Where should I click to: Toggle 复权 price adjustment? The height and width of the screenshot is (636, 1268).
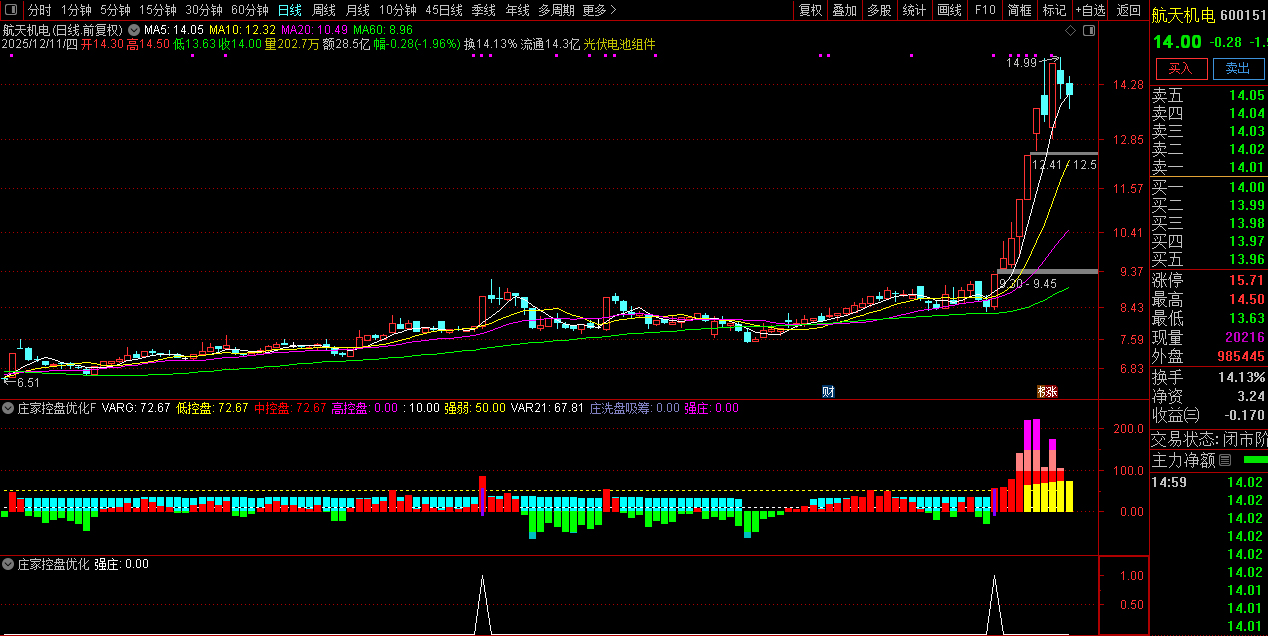pos(810,10)
